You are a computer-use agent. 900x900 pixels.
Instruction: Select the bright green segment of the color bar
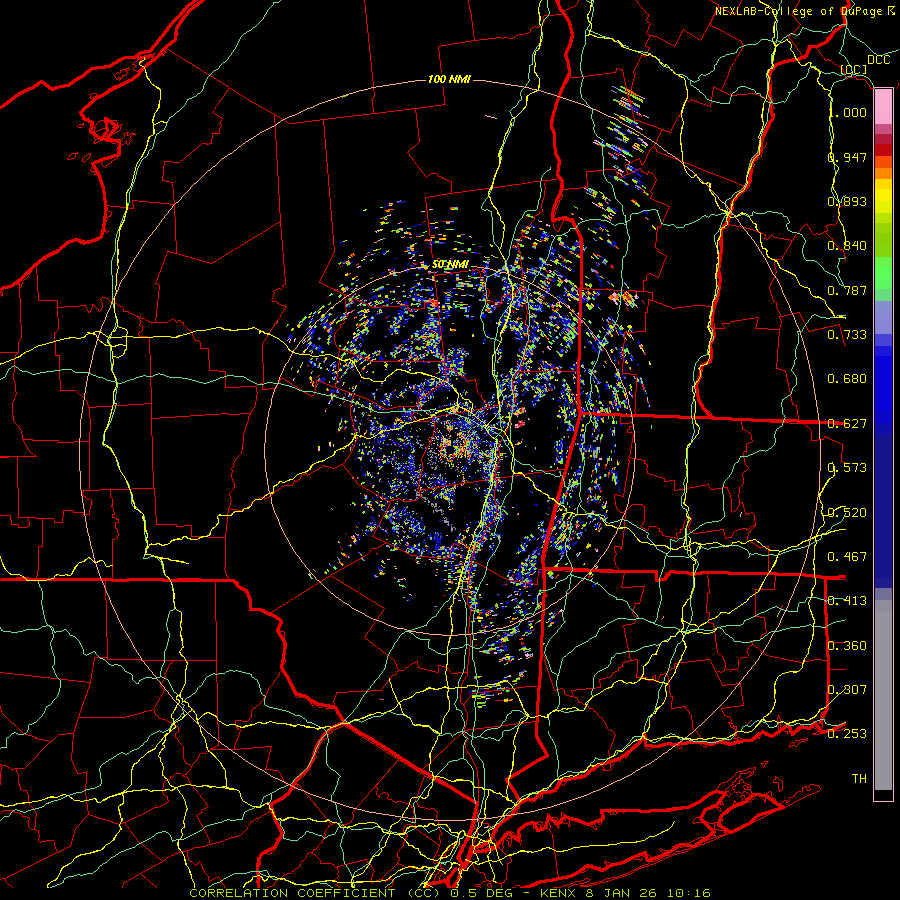coord(883,273)
